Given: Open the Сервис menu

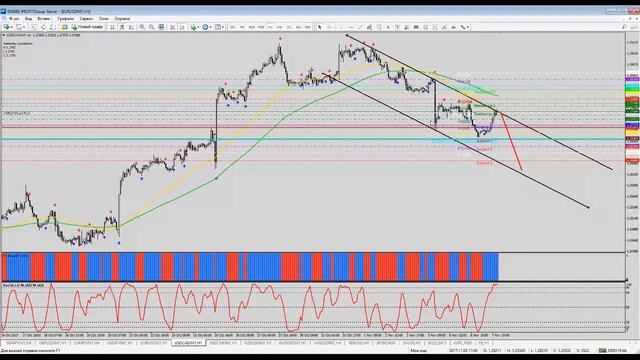Looking at the screenshot, I should (86, 19).
